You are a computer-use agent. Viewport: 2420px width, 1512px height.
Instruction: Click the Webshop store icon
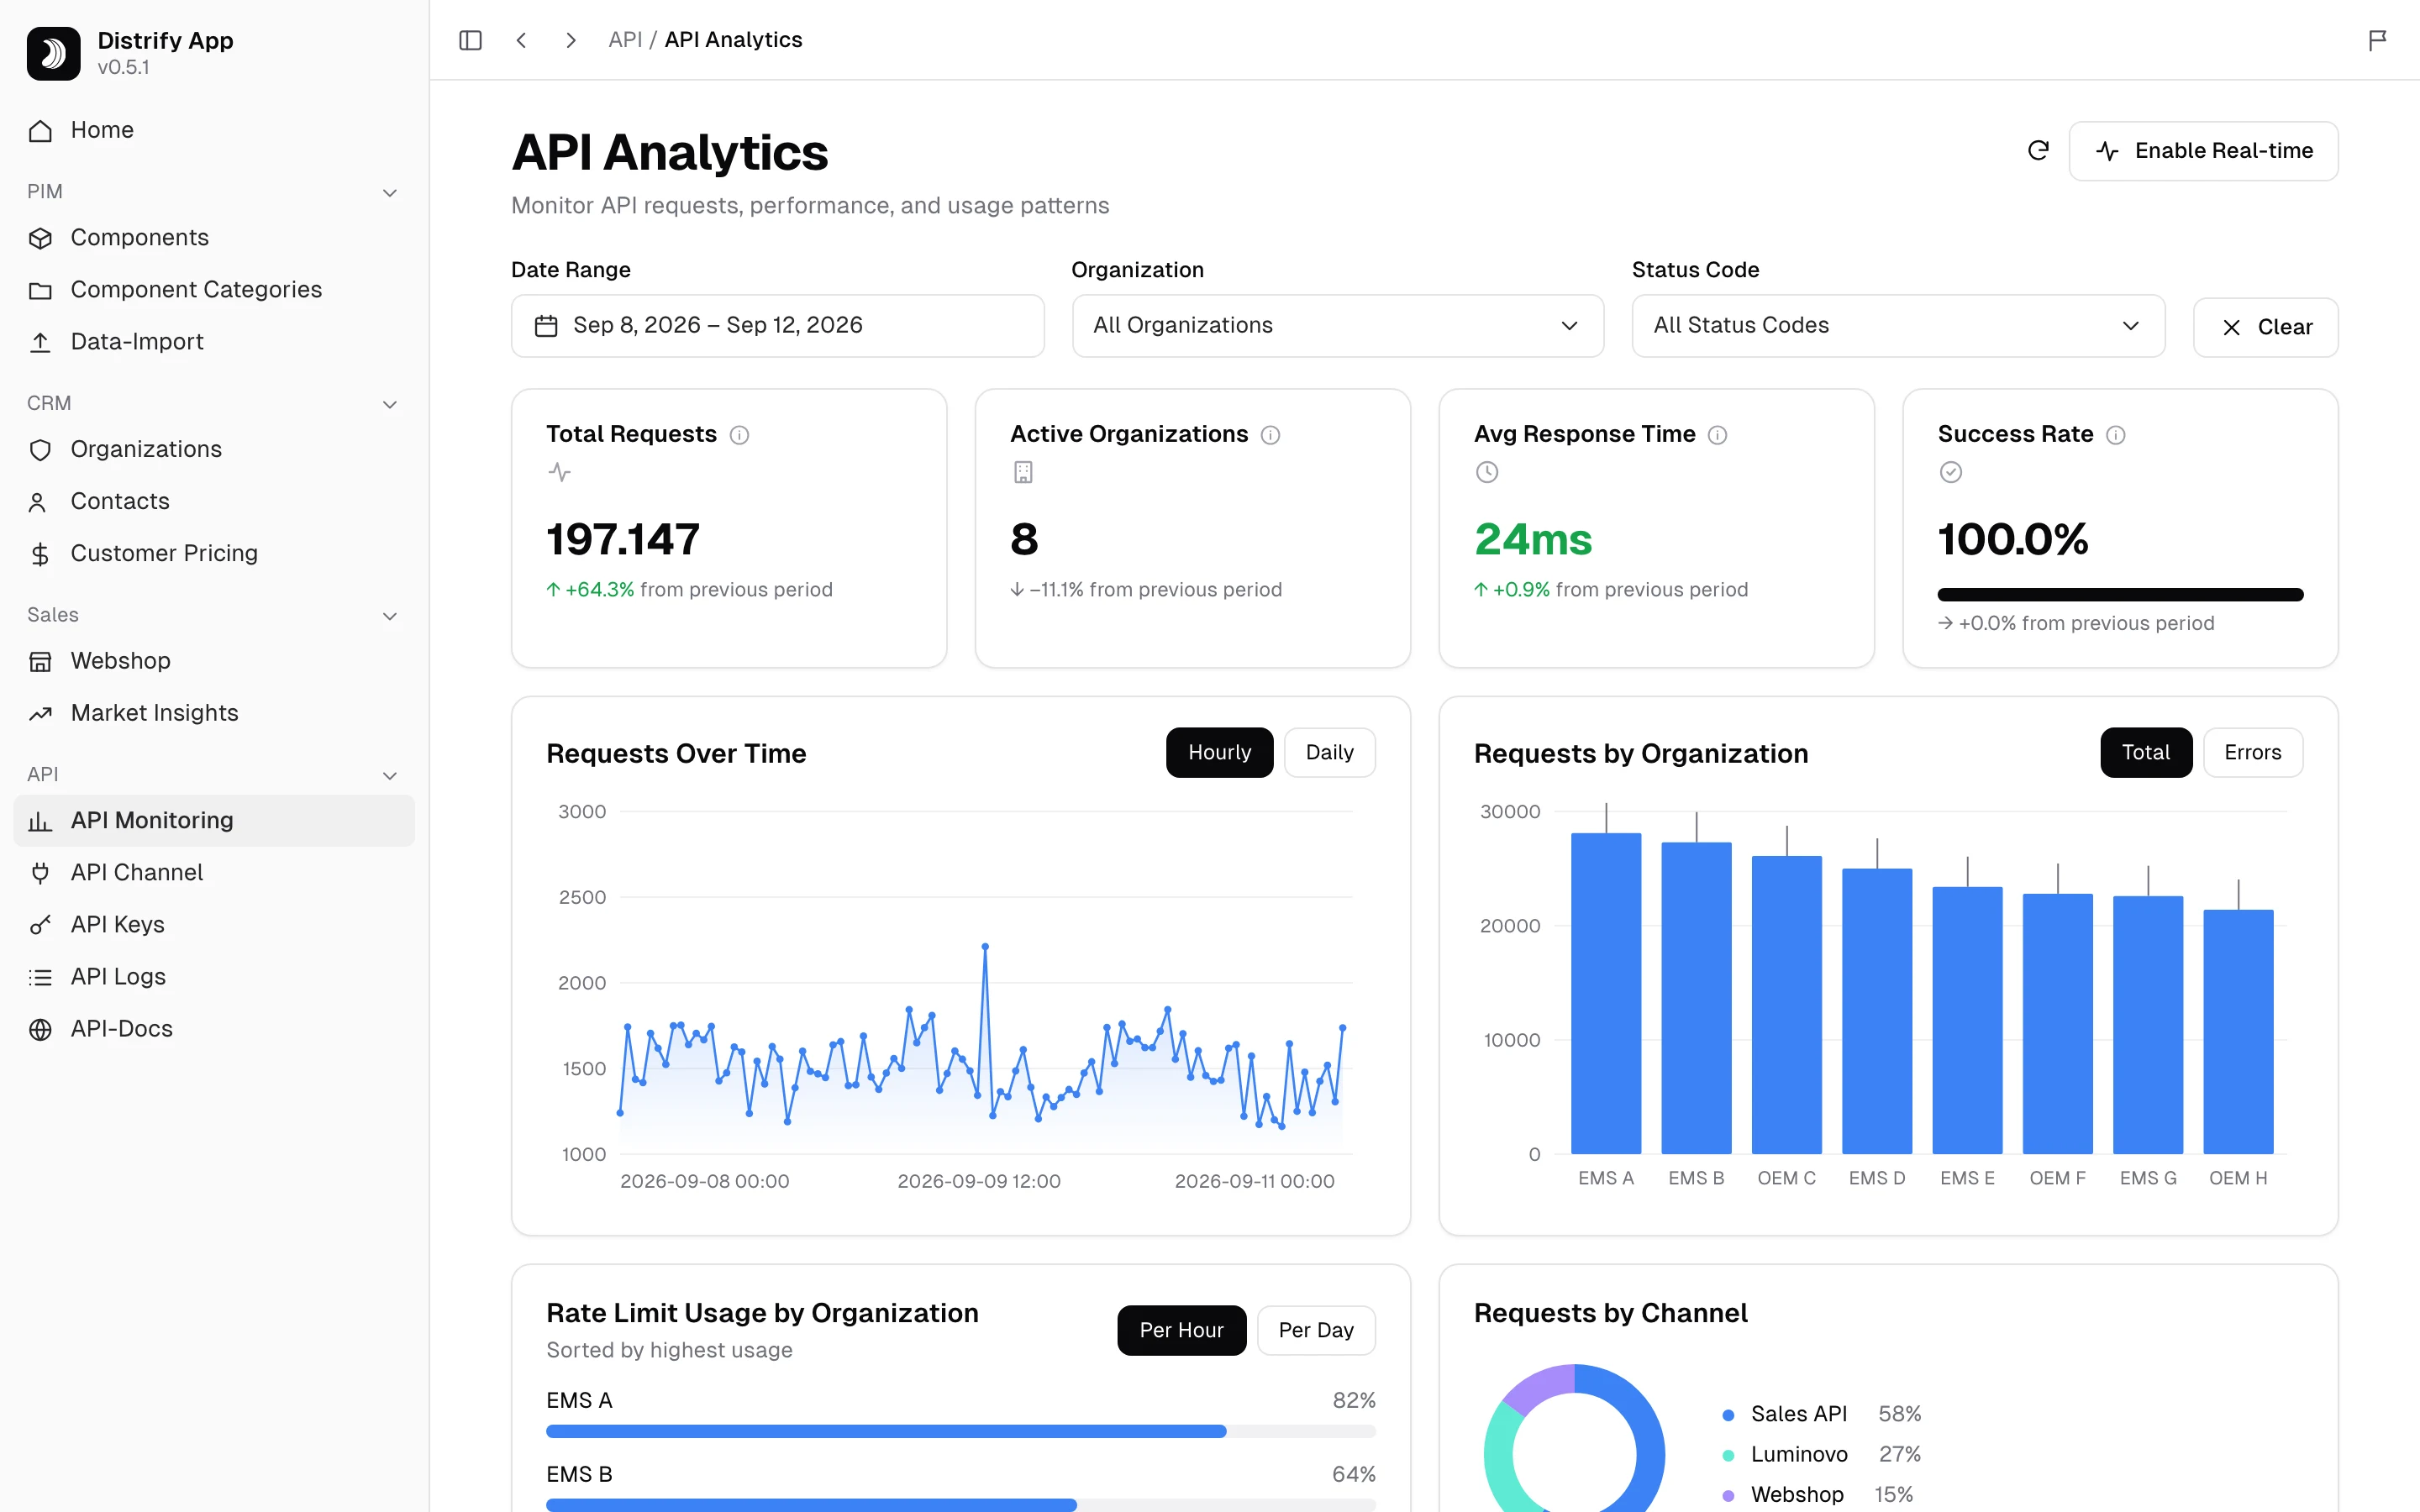click(x=40, y=661)
